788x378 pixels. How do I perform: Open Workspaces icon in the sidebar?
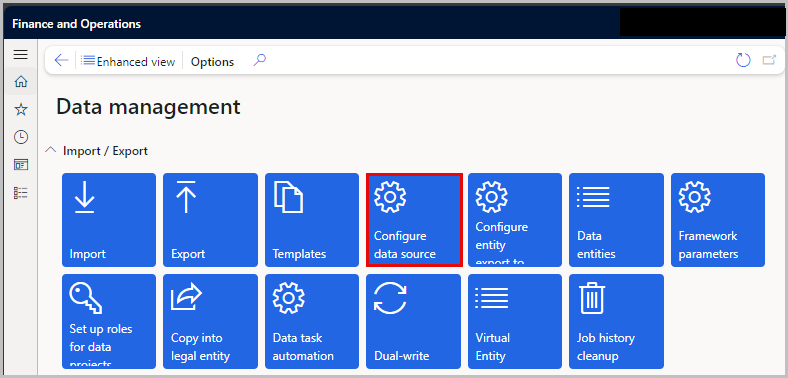click(x=21, y=165)
